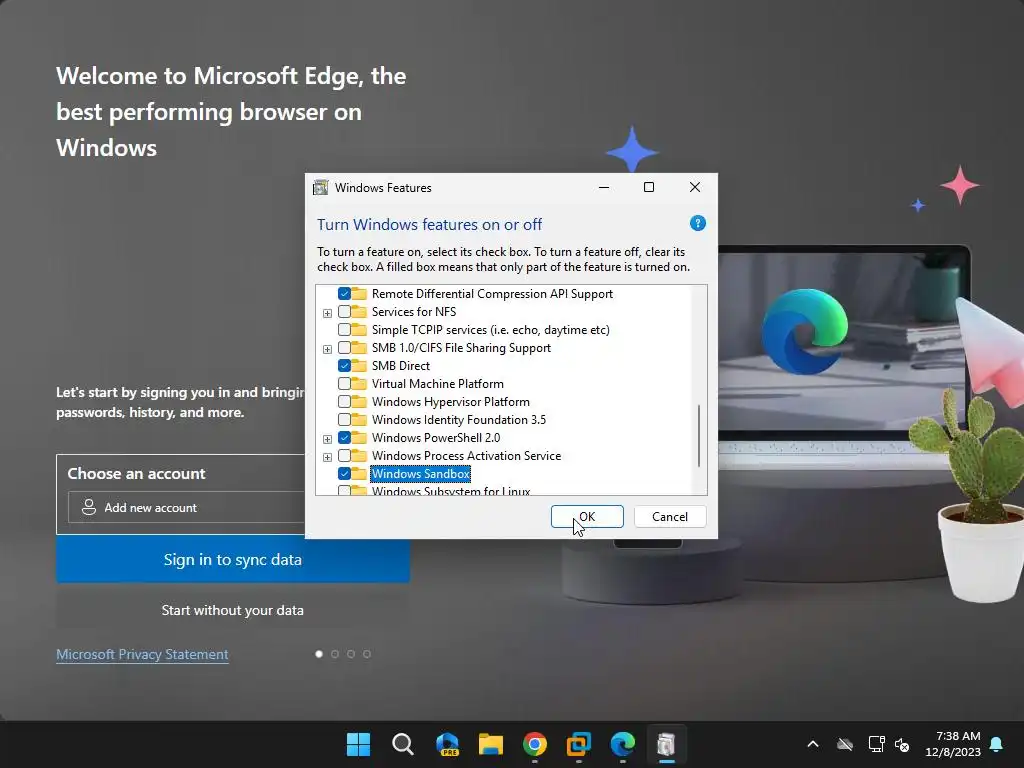The image size is (1024, 768).
Task: Select Windows Identity Foundation 3.5 text
Action: (458, 419)
